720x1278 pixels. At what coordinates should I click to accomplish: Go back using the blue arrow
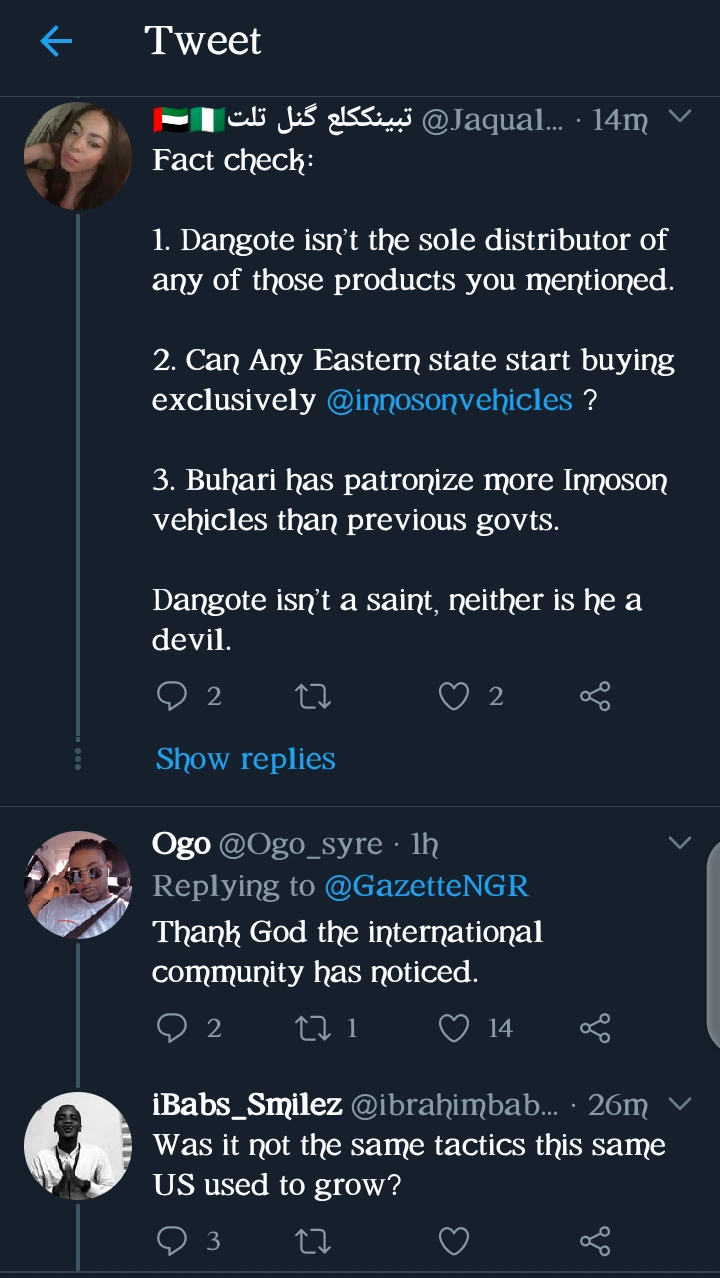click(56, 41)
